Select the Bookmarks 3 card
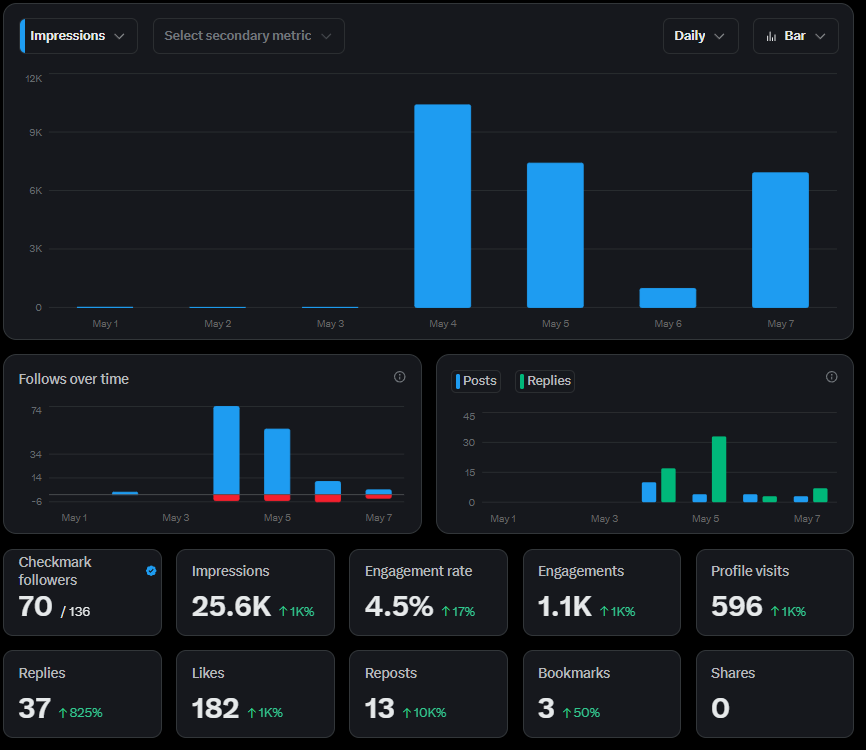The image size is (866, 750). pos(601,694)
